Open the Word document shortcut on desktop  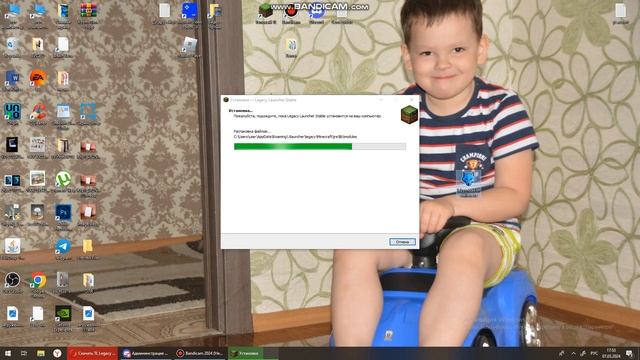point(12,78)
